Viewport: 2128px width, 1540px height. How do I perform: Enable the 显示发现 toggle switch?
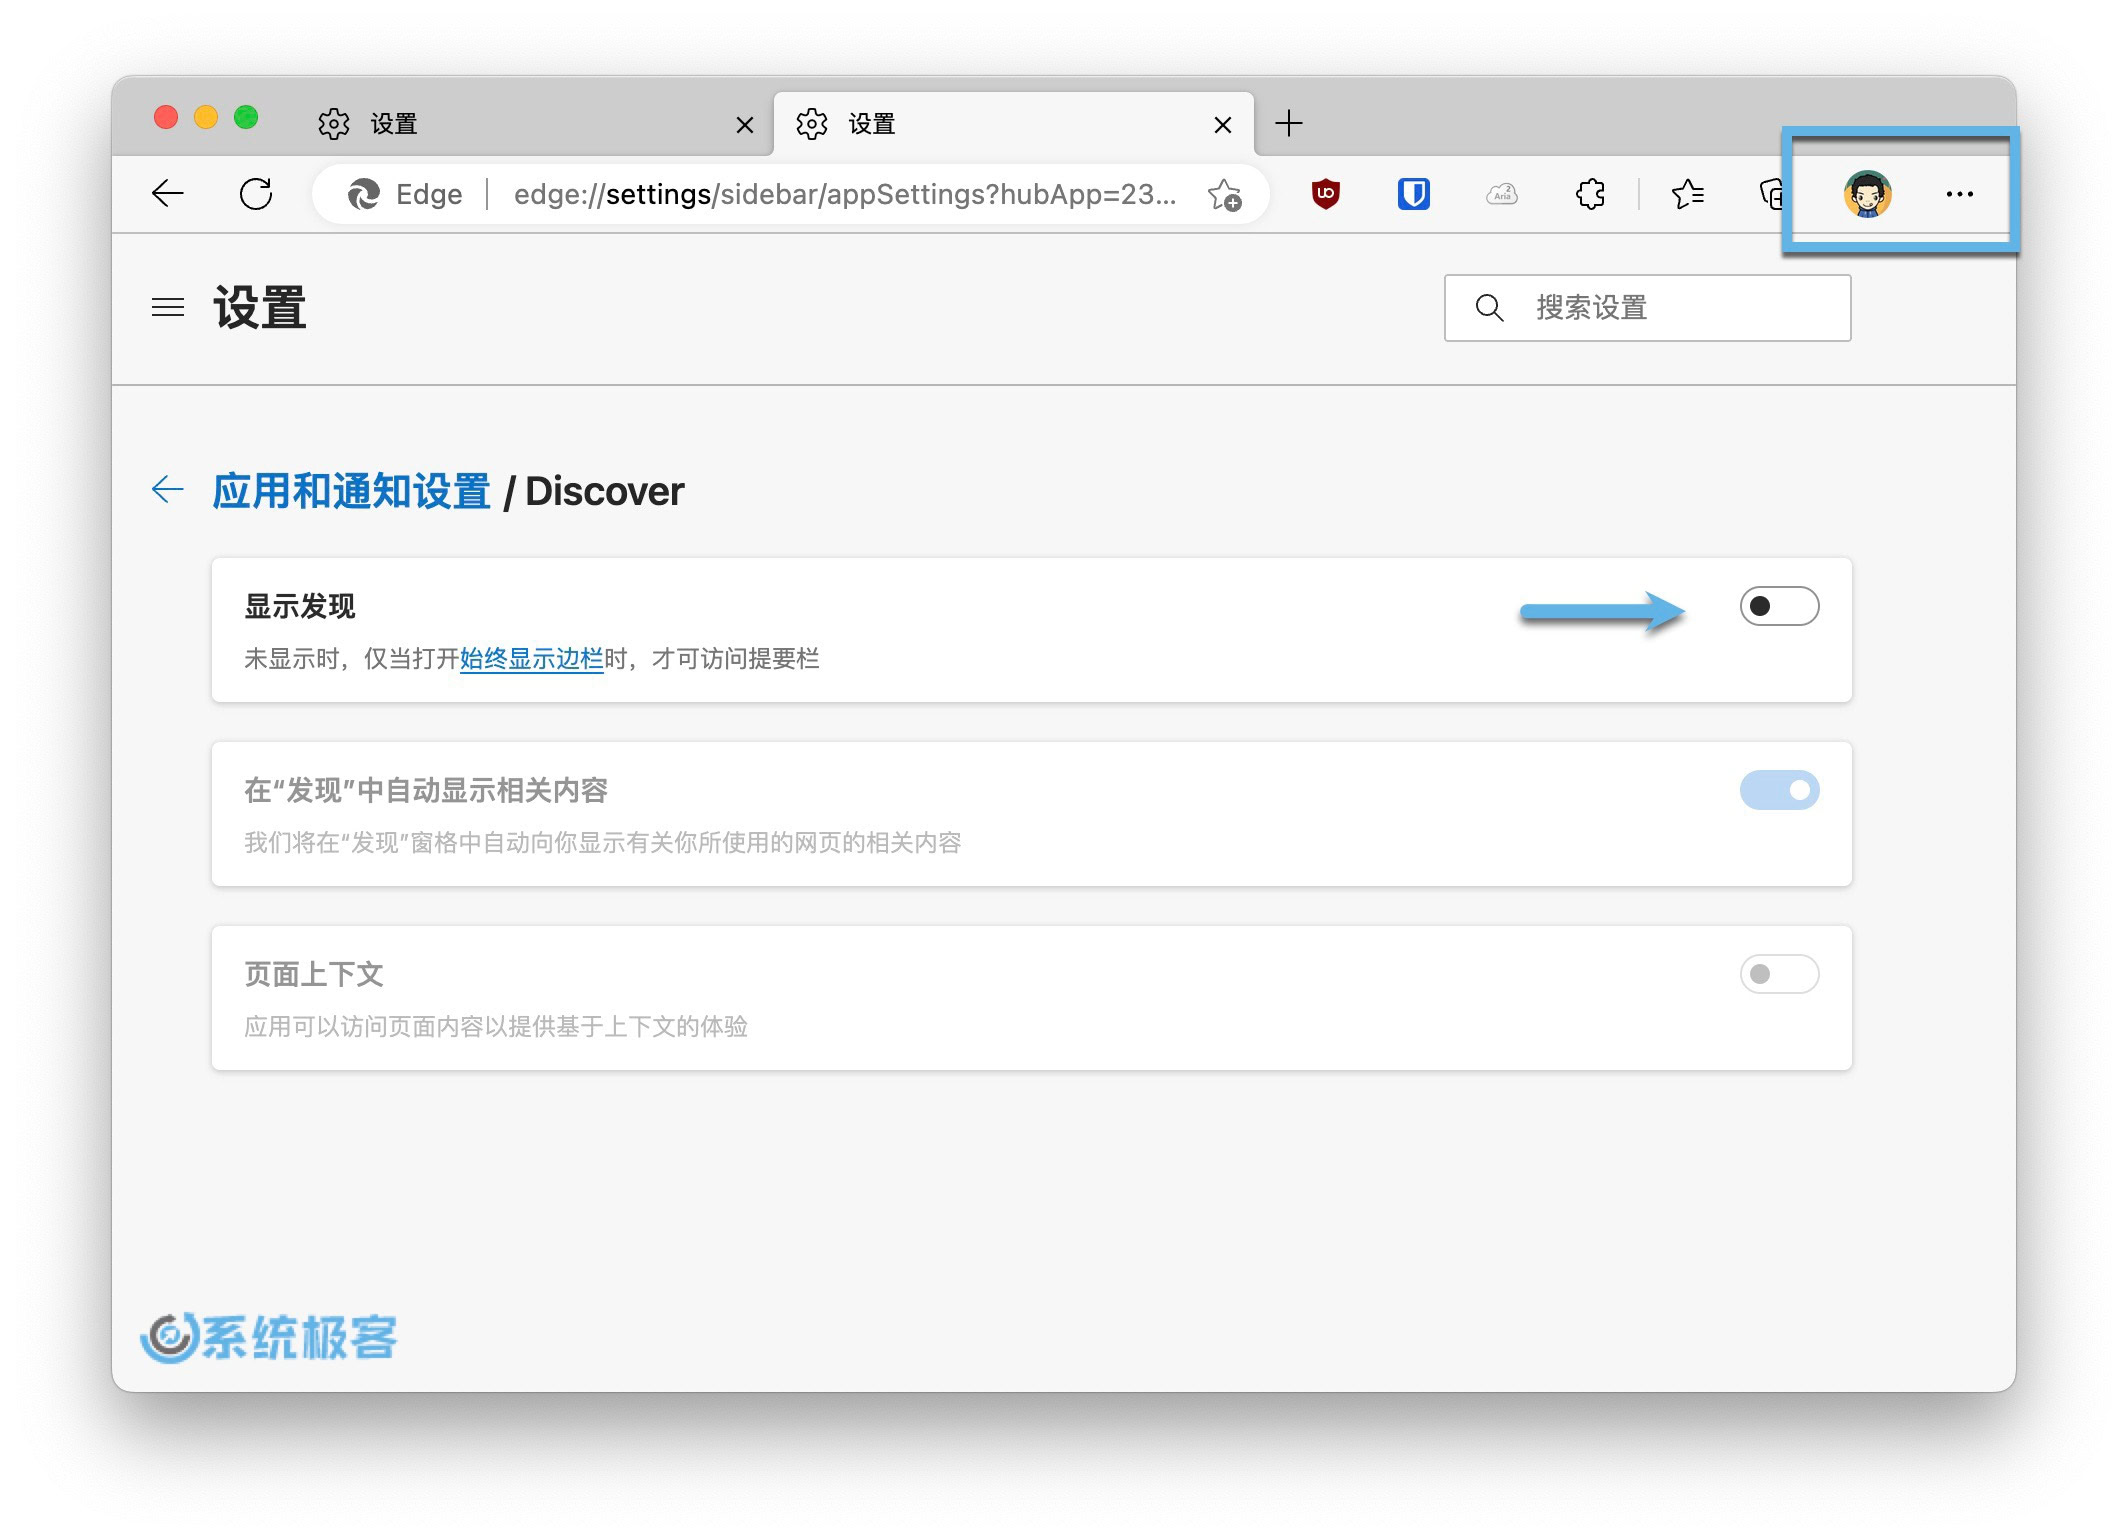[x=1779, y=606]
